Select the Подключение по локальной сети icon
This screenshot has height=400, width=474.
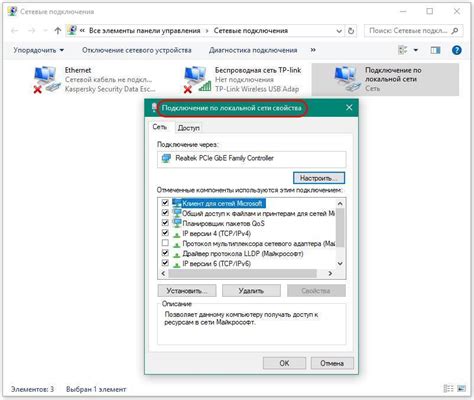[x=347, y=79]
